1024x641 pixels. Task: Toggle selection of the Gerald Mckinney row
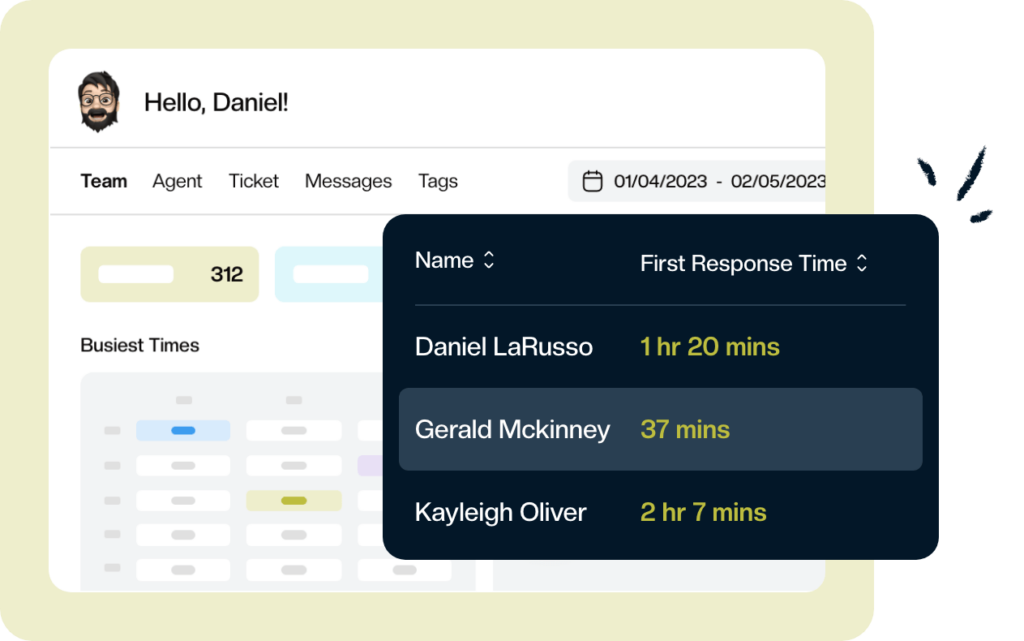(660, 429)
